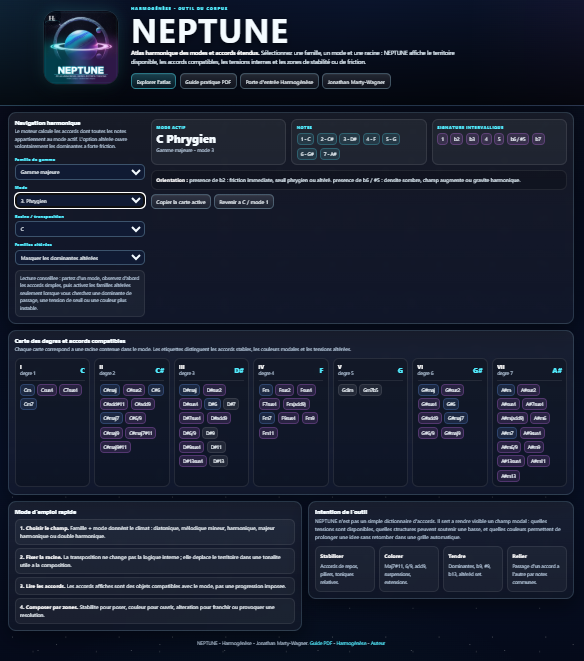Select the 3-D# note chip

click(350, 139)
